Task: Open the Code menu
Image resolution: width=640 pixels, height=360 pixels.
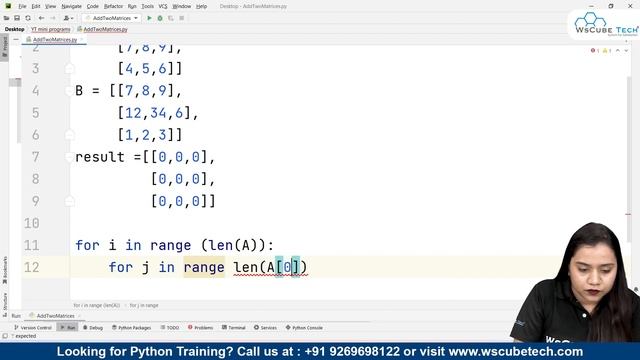Action: [93, 6]
